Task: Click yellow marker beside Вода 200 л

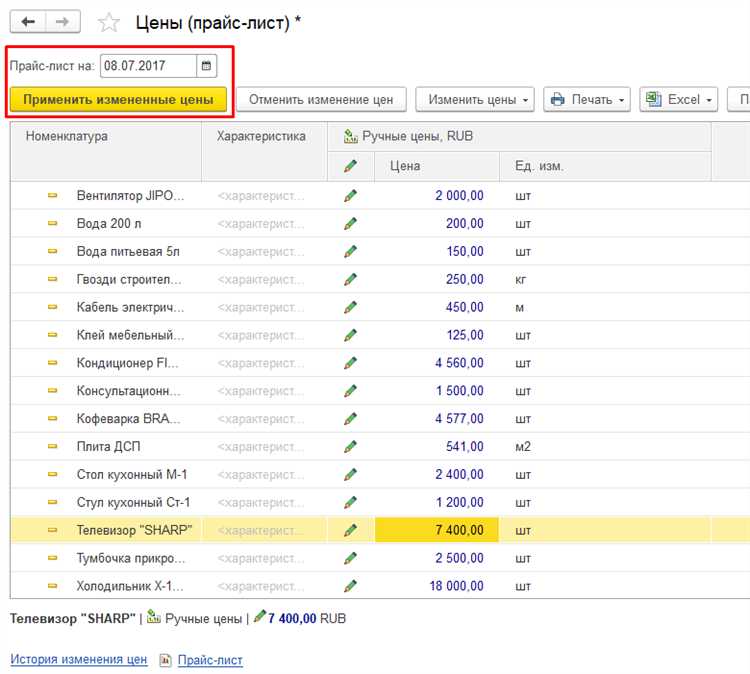Action: [53, 224]
